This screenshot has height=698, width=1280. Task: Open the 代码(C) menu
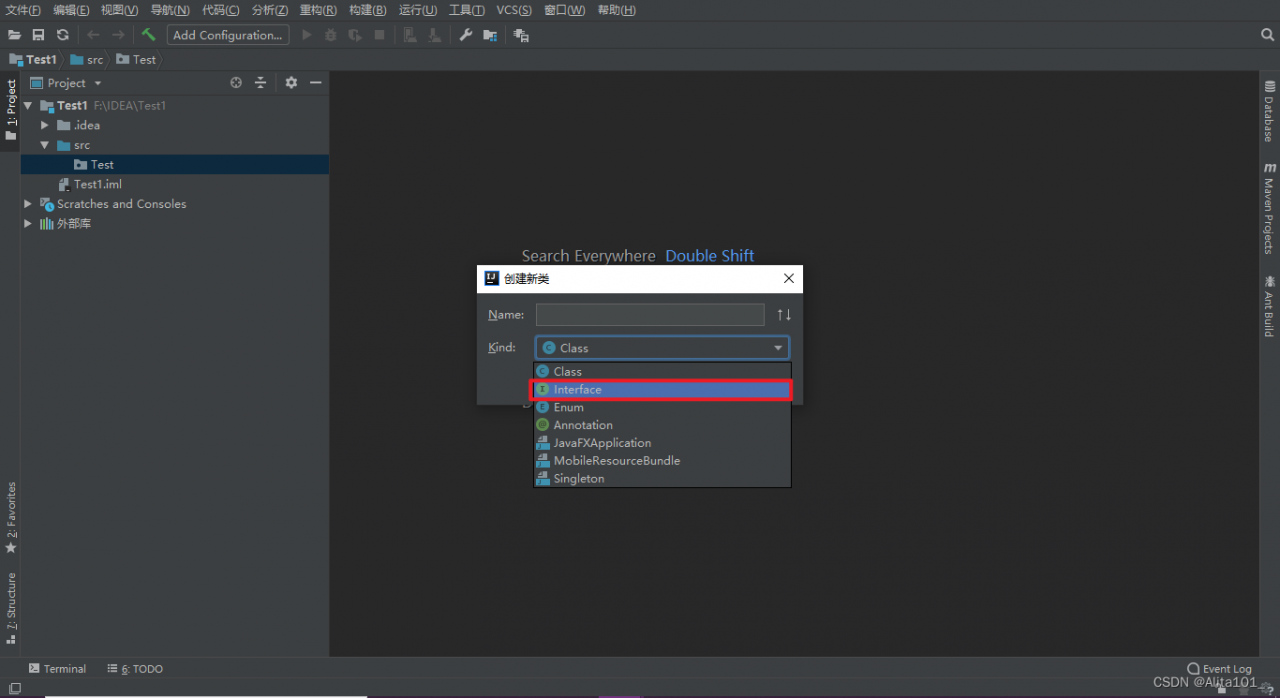[221, 10]
